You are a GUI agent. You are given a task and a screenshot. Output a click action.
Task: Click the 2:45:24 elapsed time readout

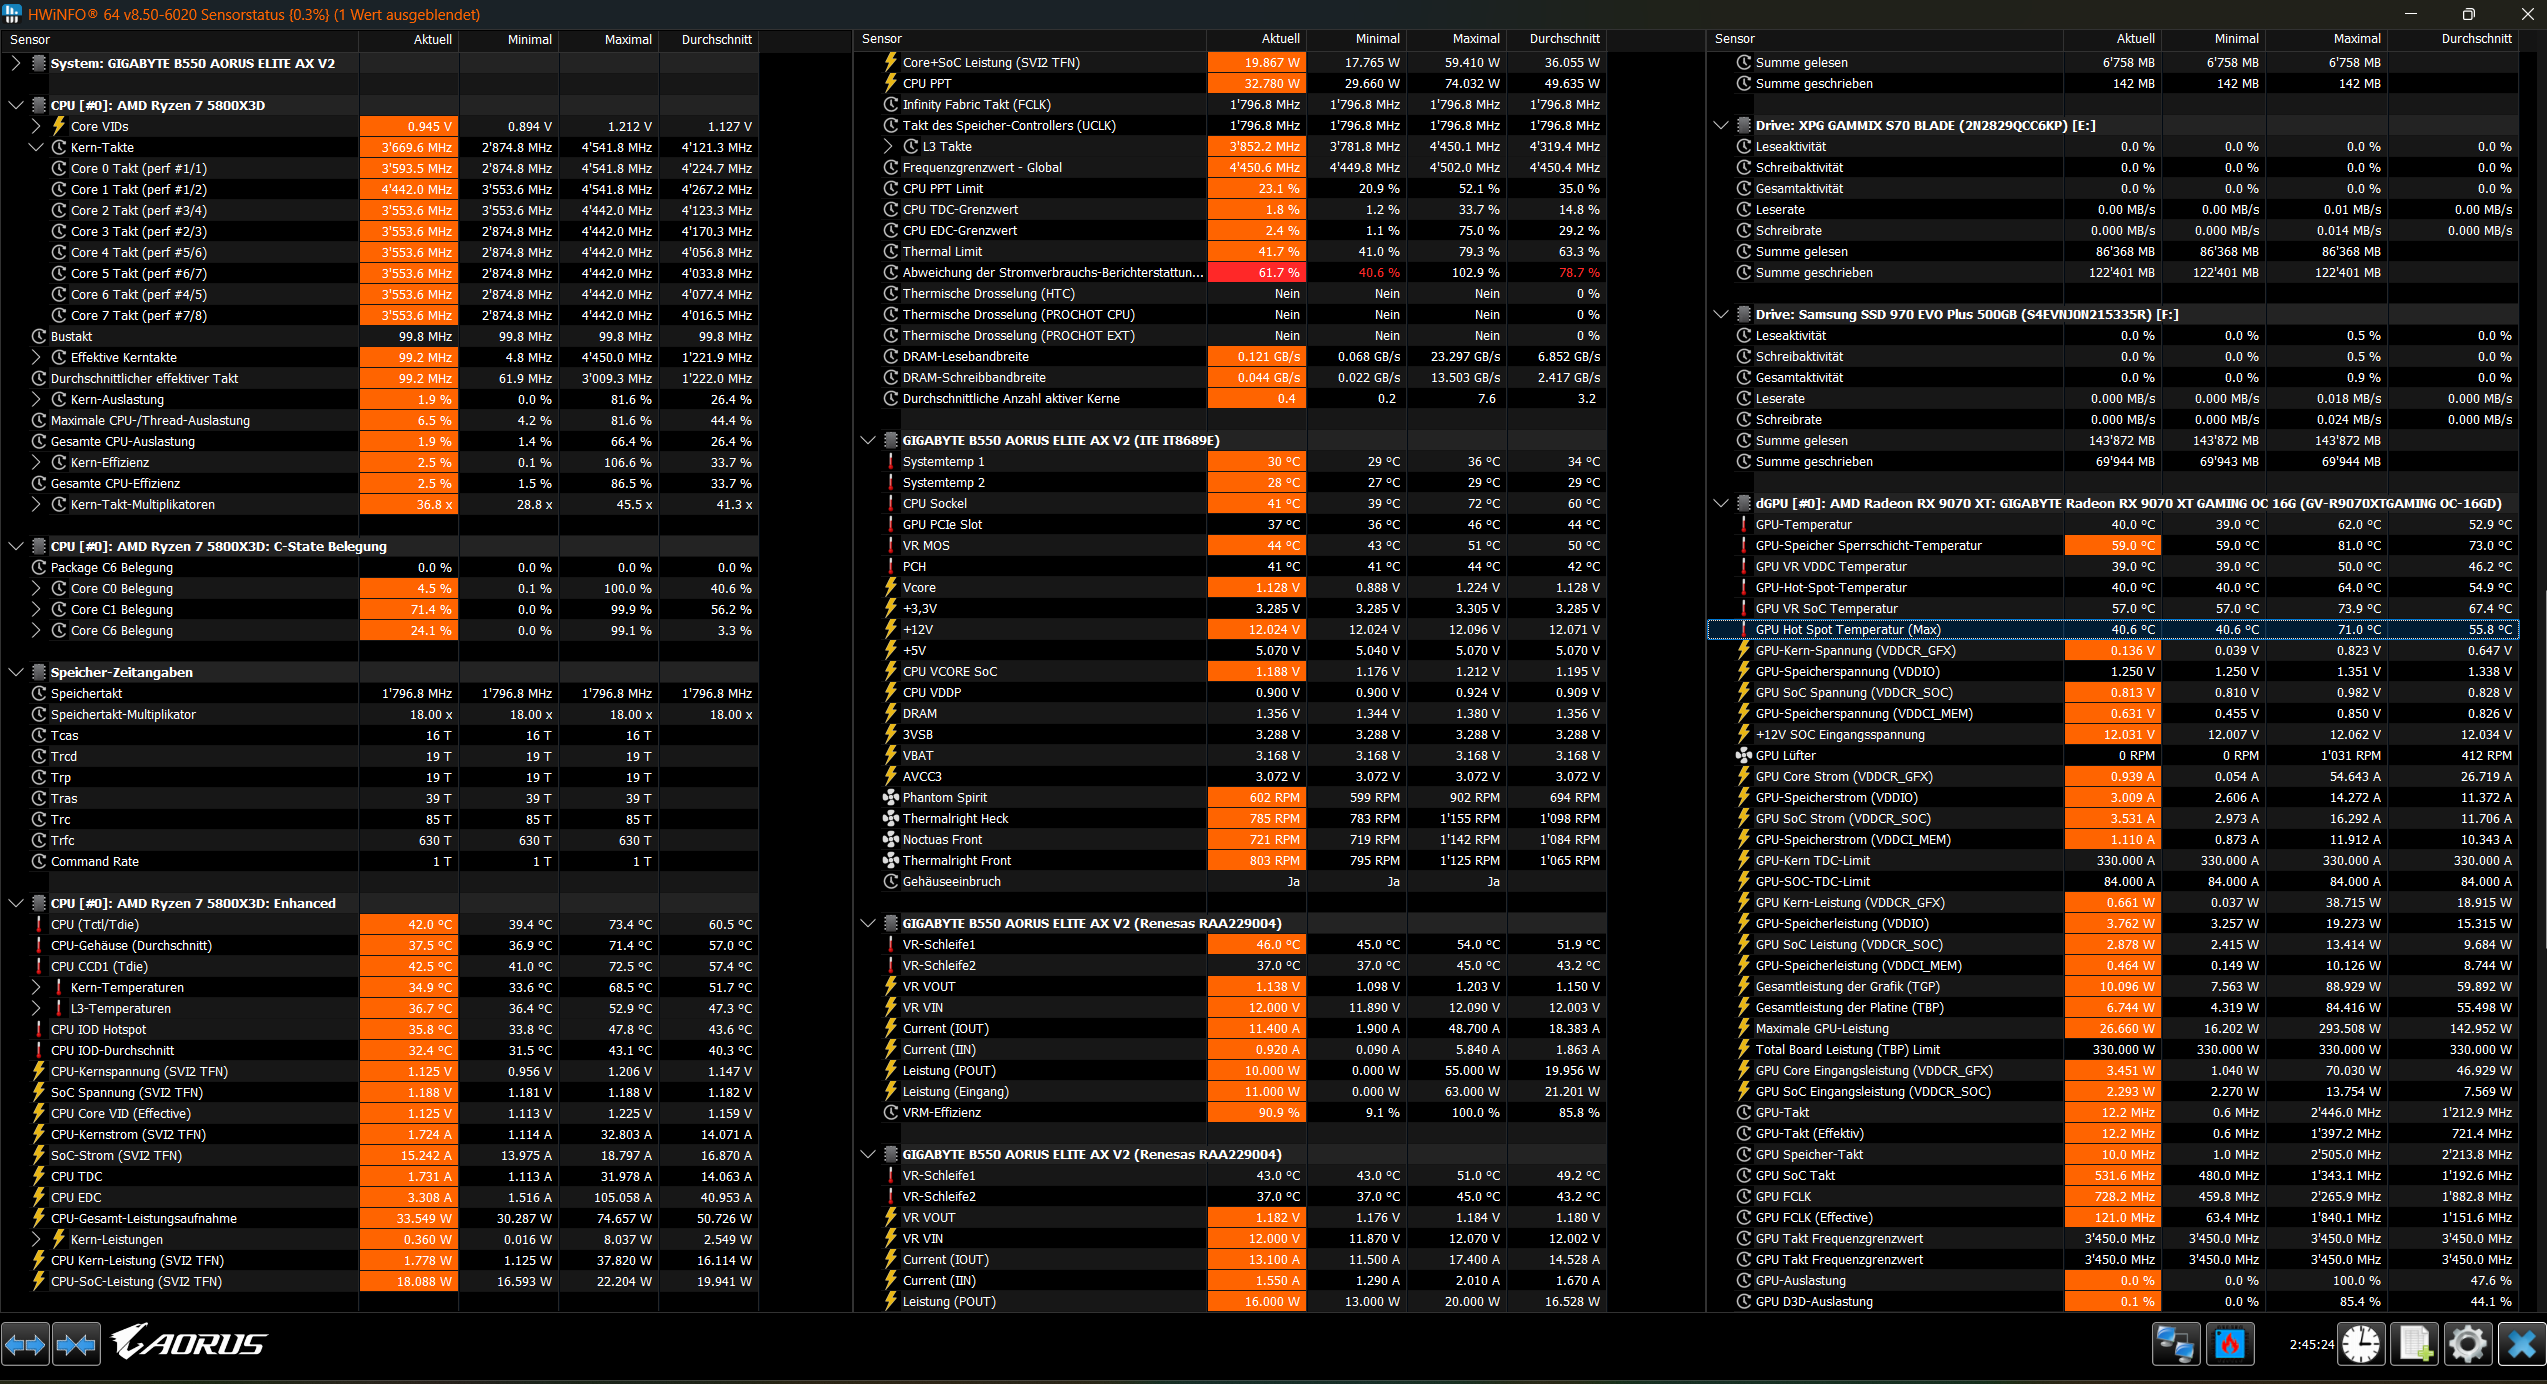point(2311,1344)
